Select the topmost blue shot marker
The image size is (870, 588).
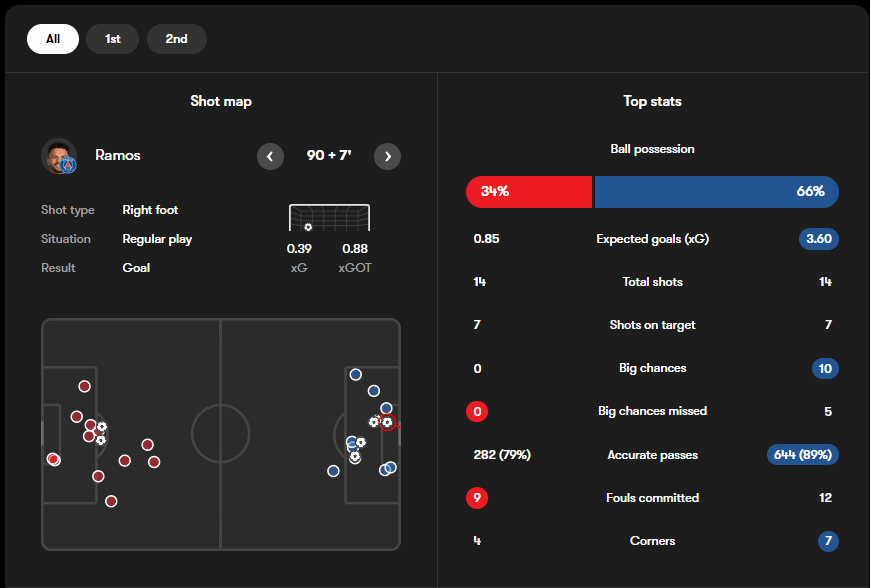tap(355, 375)
